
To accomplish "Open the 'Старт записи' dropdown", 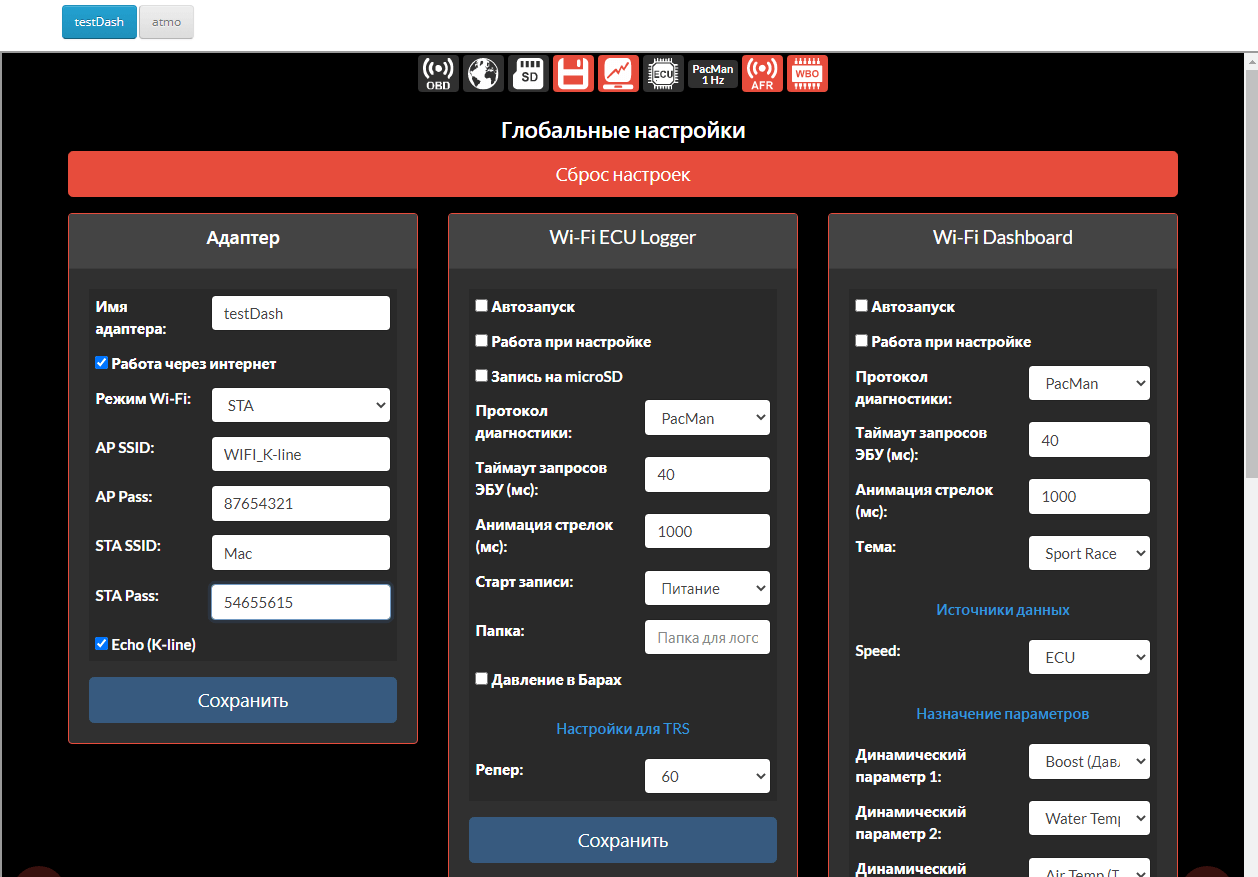I will coord(707,589).
